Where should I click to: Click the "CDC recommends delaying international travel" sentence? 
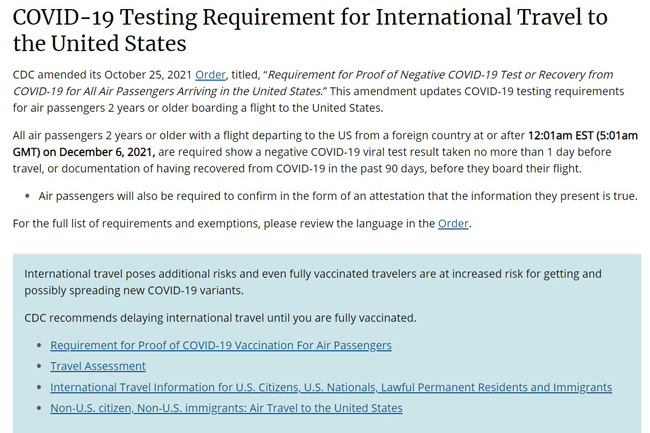click(220, 318)
